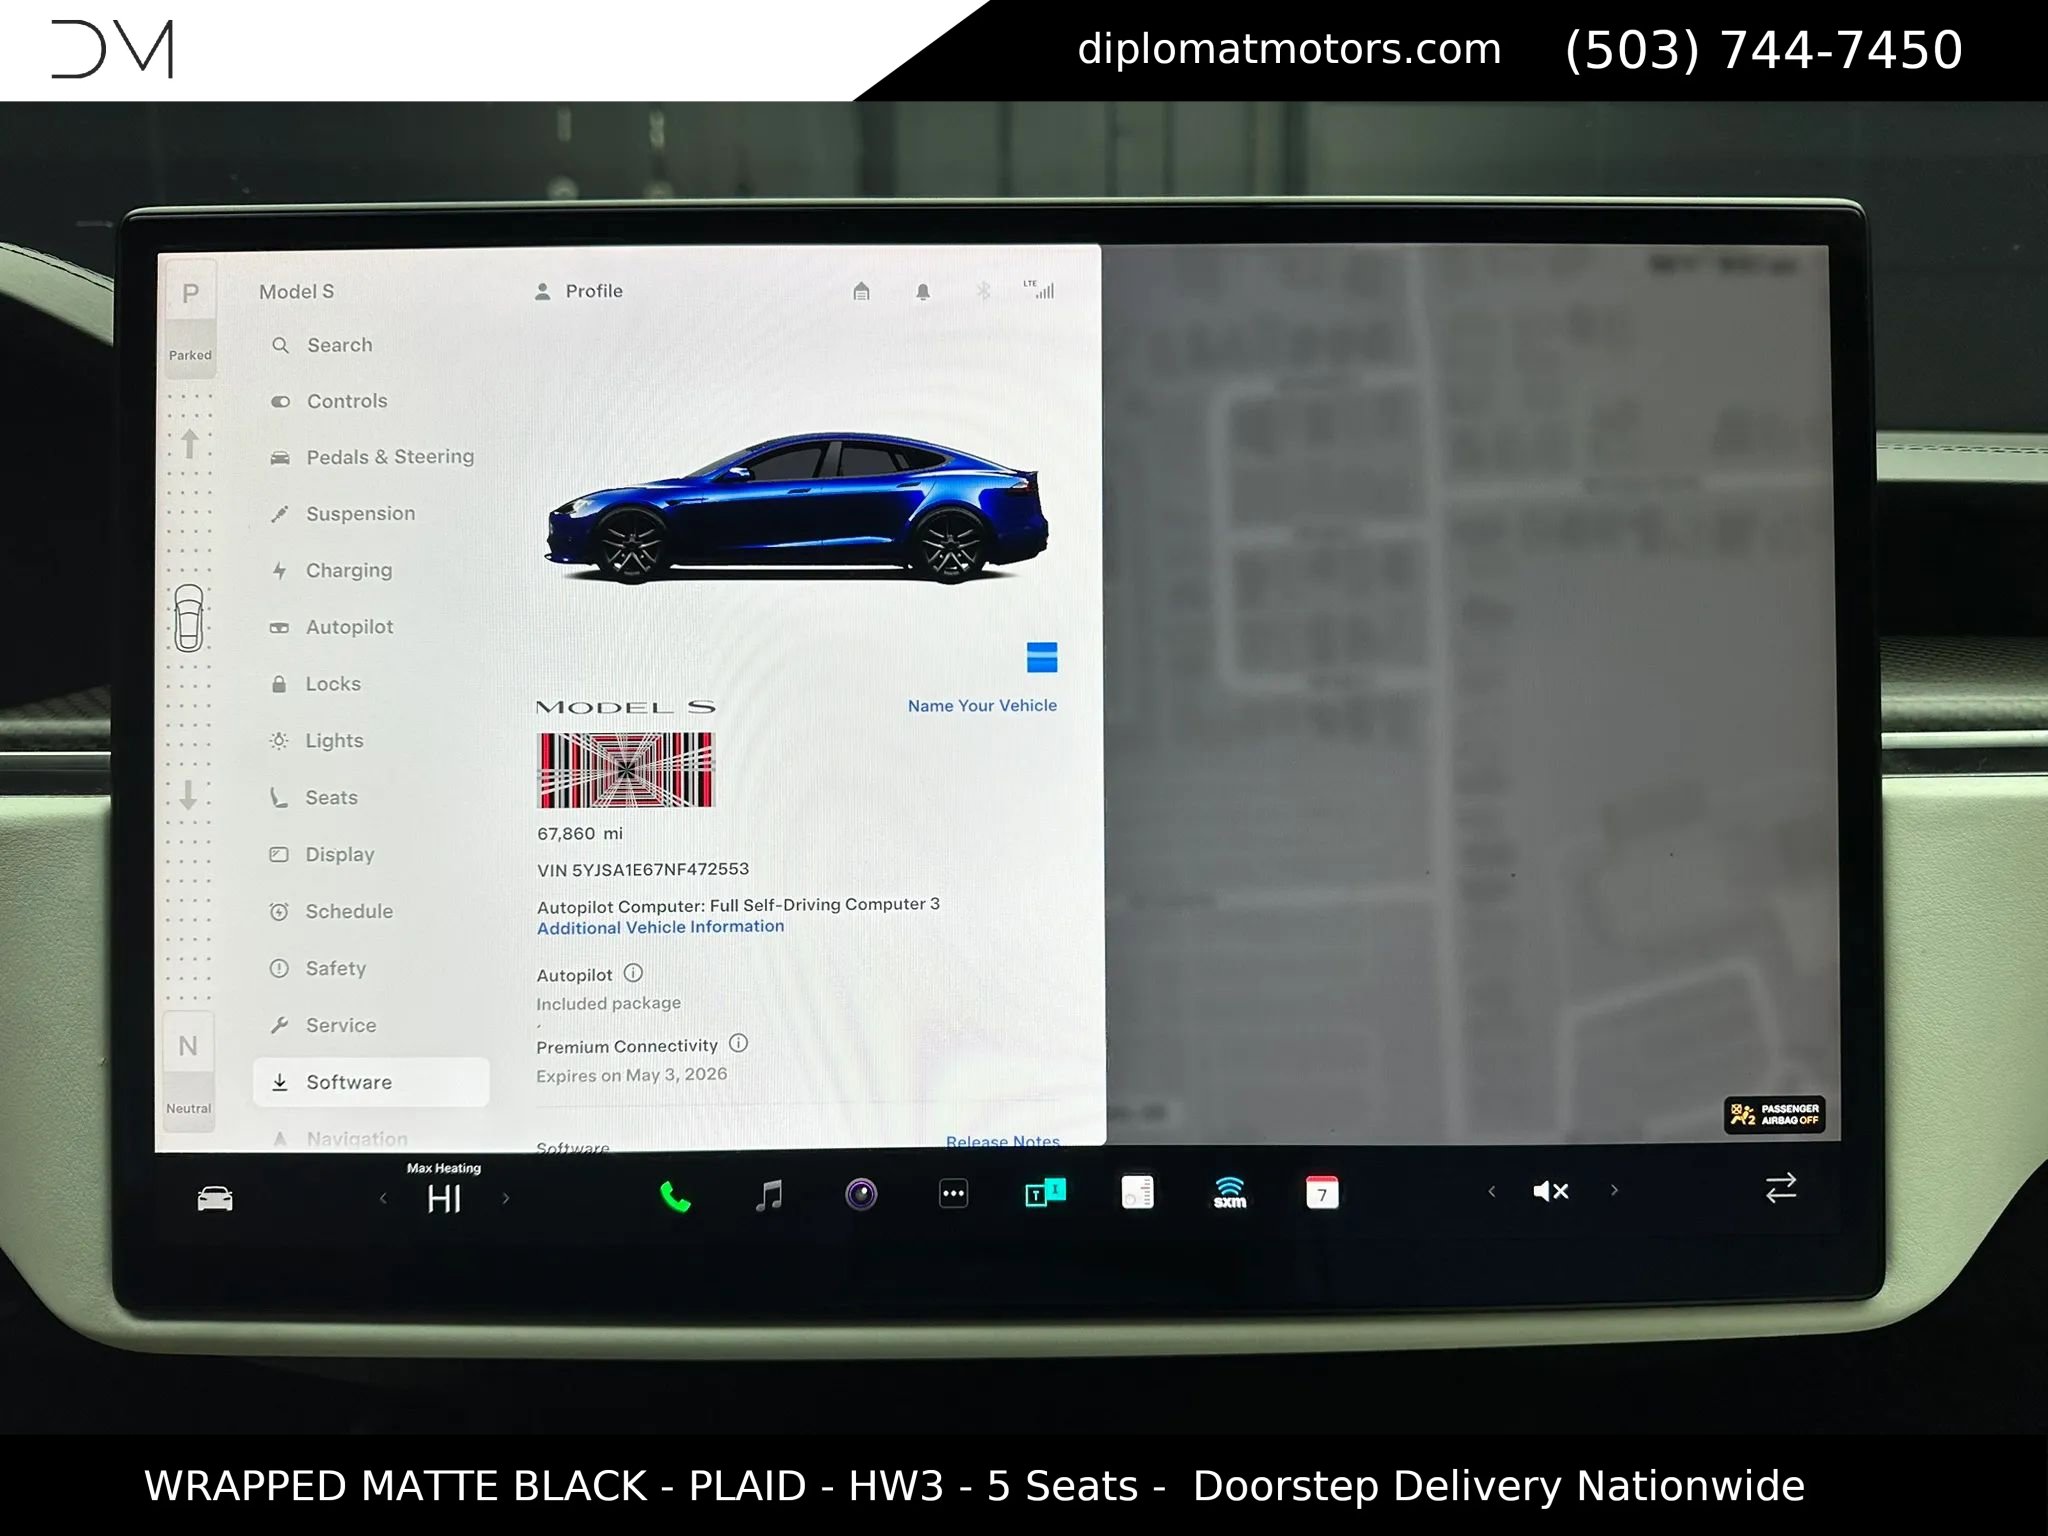Tap the blue vehicle color swatch
The height and width of the screenshot is (1536, 2048).
point(1042,657)
